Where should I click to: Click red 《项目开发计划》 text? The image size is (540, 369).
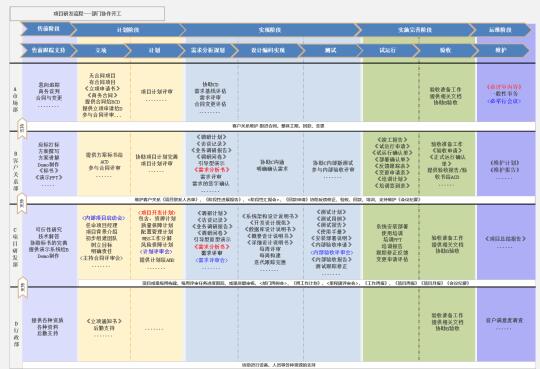click(156, 212)
